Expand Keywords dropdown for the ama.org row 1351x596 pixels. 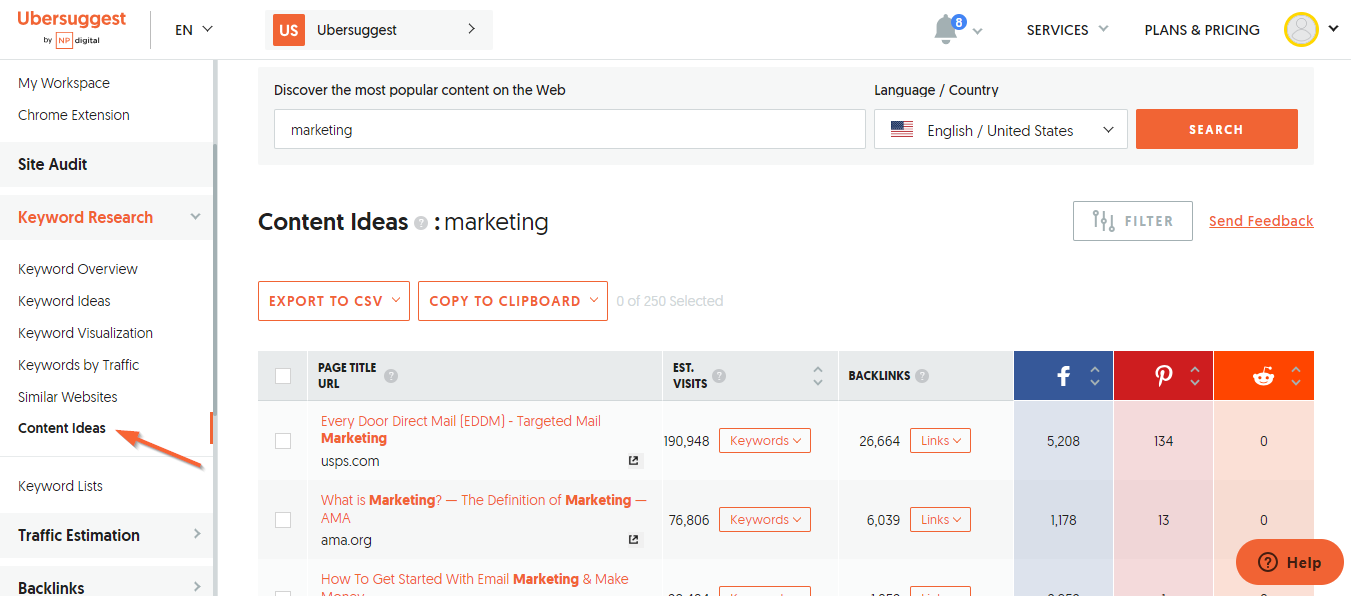(765, 520)
